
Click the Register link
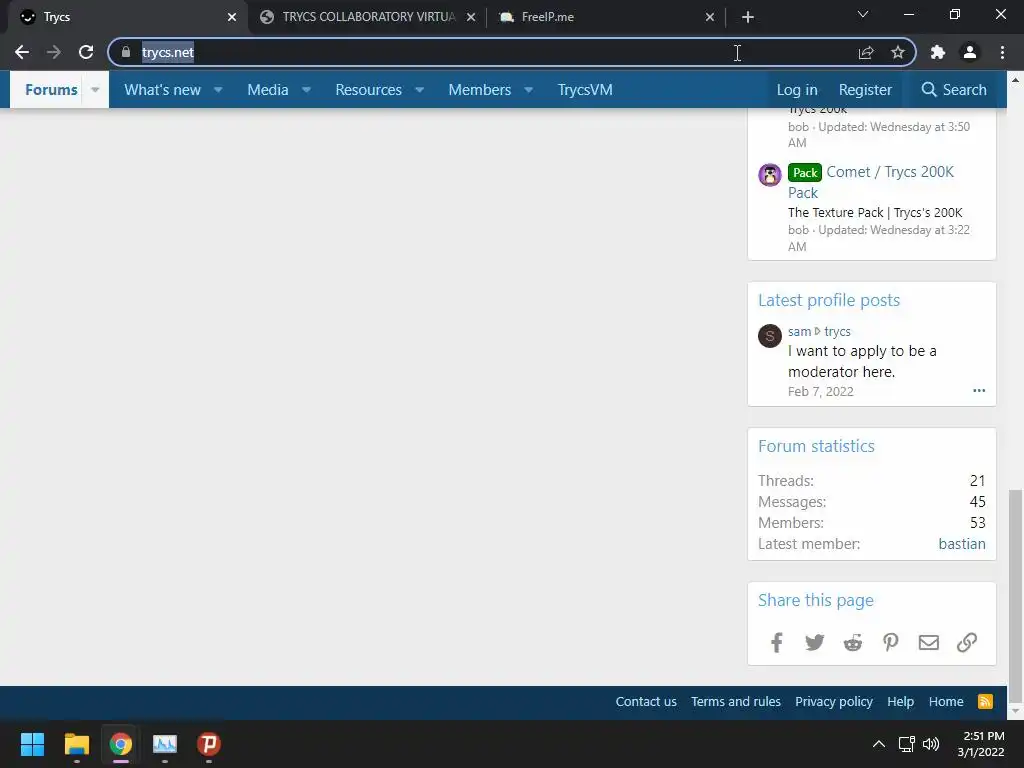865,90
